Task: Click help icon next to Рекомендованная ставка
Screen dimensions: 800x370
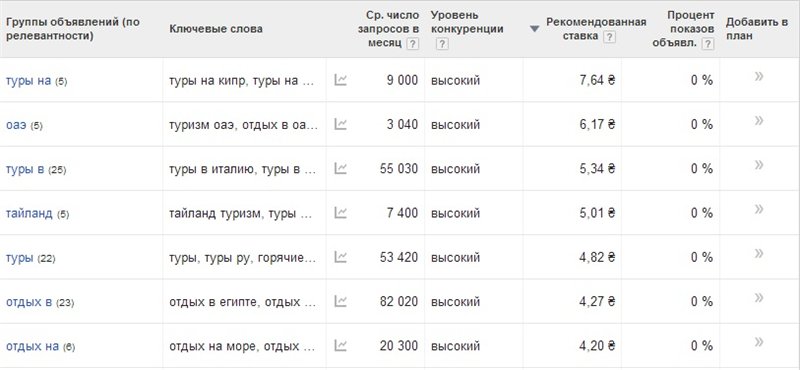Action: pyautogui.click(x=609, y=37)
